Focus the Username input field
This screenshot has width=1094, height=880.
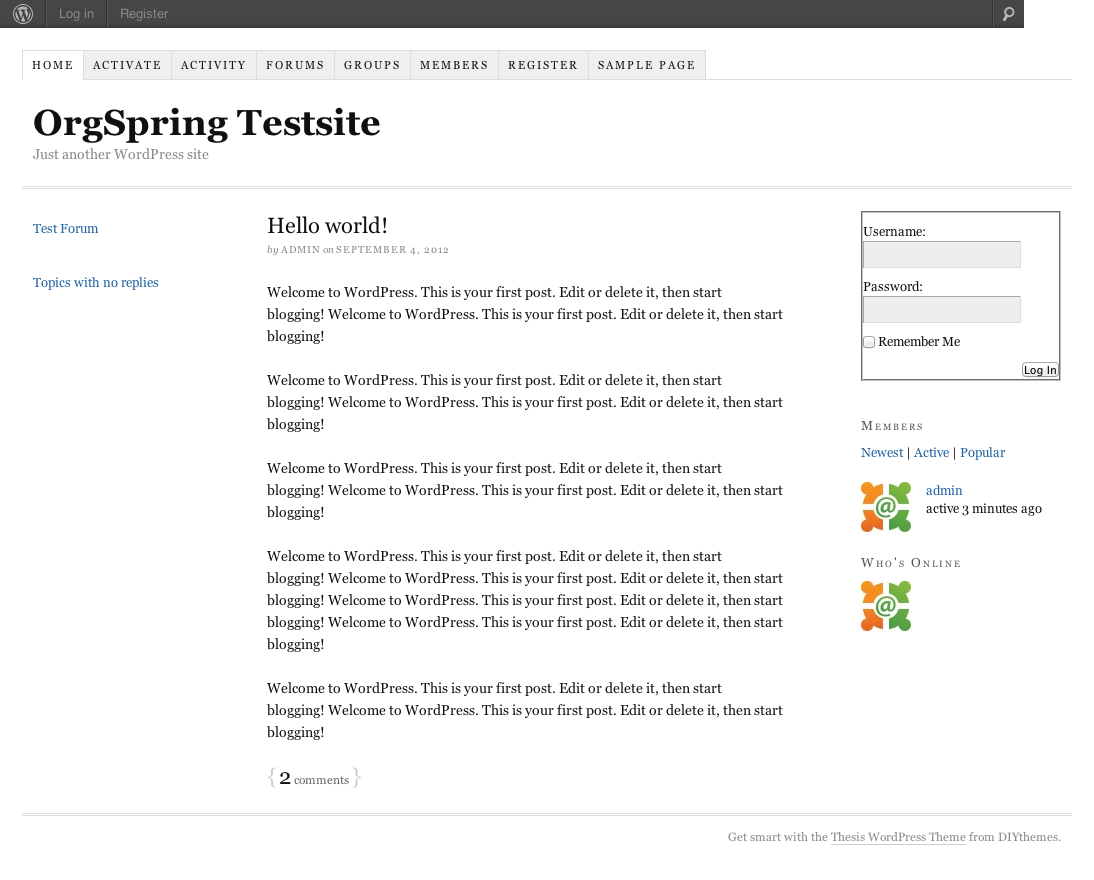point(942,255)
